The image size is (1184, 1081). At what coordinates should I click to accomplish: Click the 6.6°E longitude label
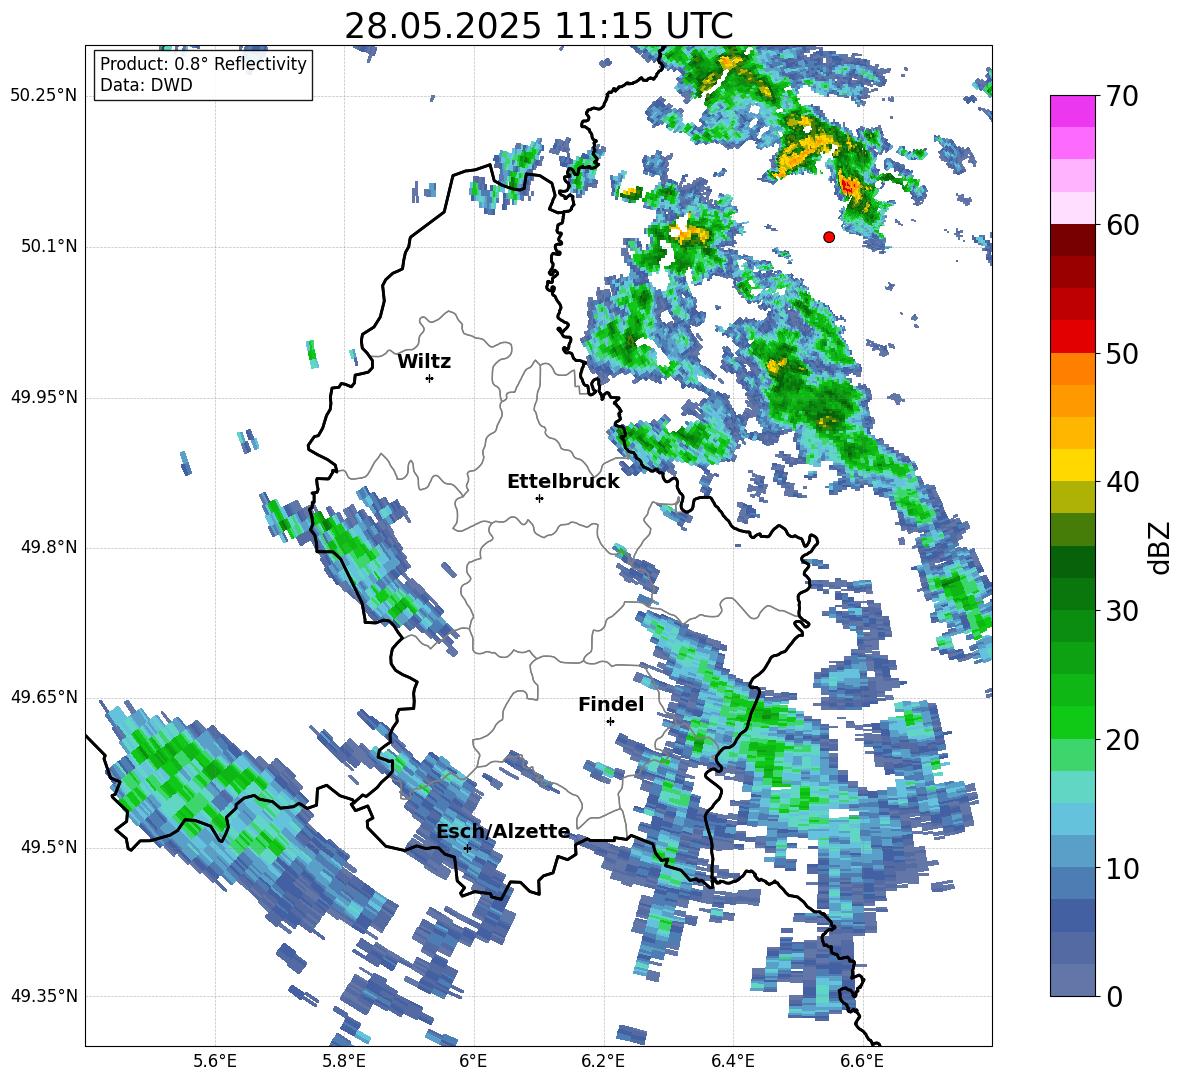(862, 1061)
